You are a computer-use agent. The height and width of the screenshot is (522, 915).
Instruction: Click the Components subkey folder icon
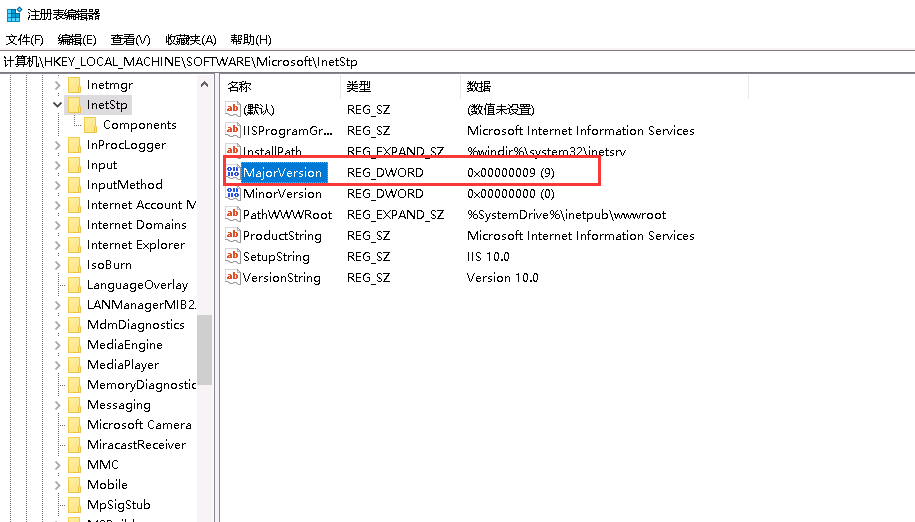point(90,125)
